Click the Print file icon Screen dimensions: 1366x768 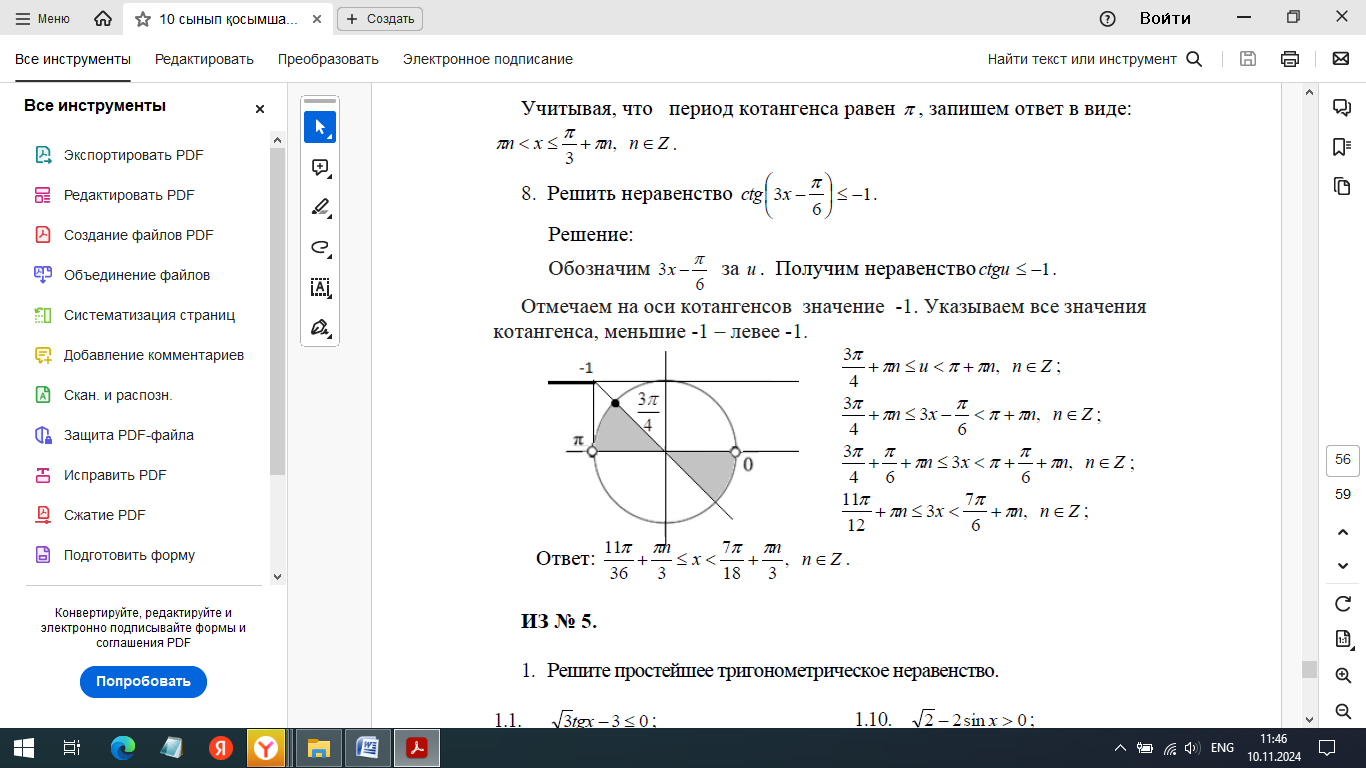pos(1290,59)
